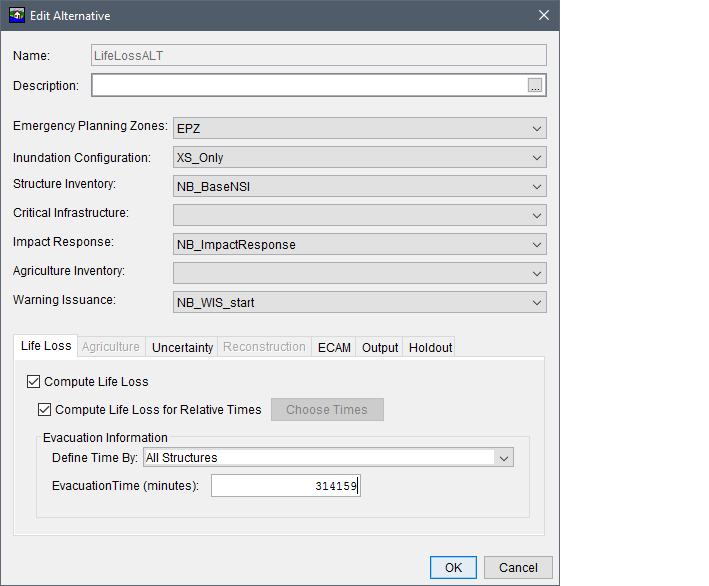Viewport: 709px width, 586px height.
Task: Open the Holdout tab
Action: 430,347
